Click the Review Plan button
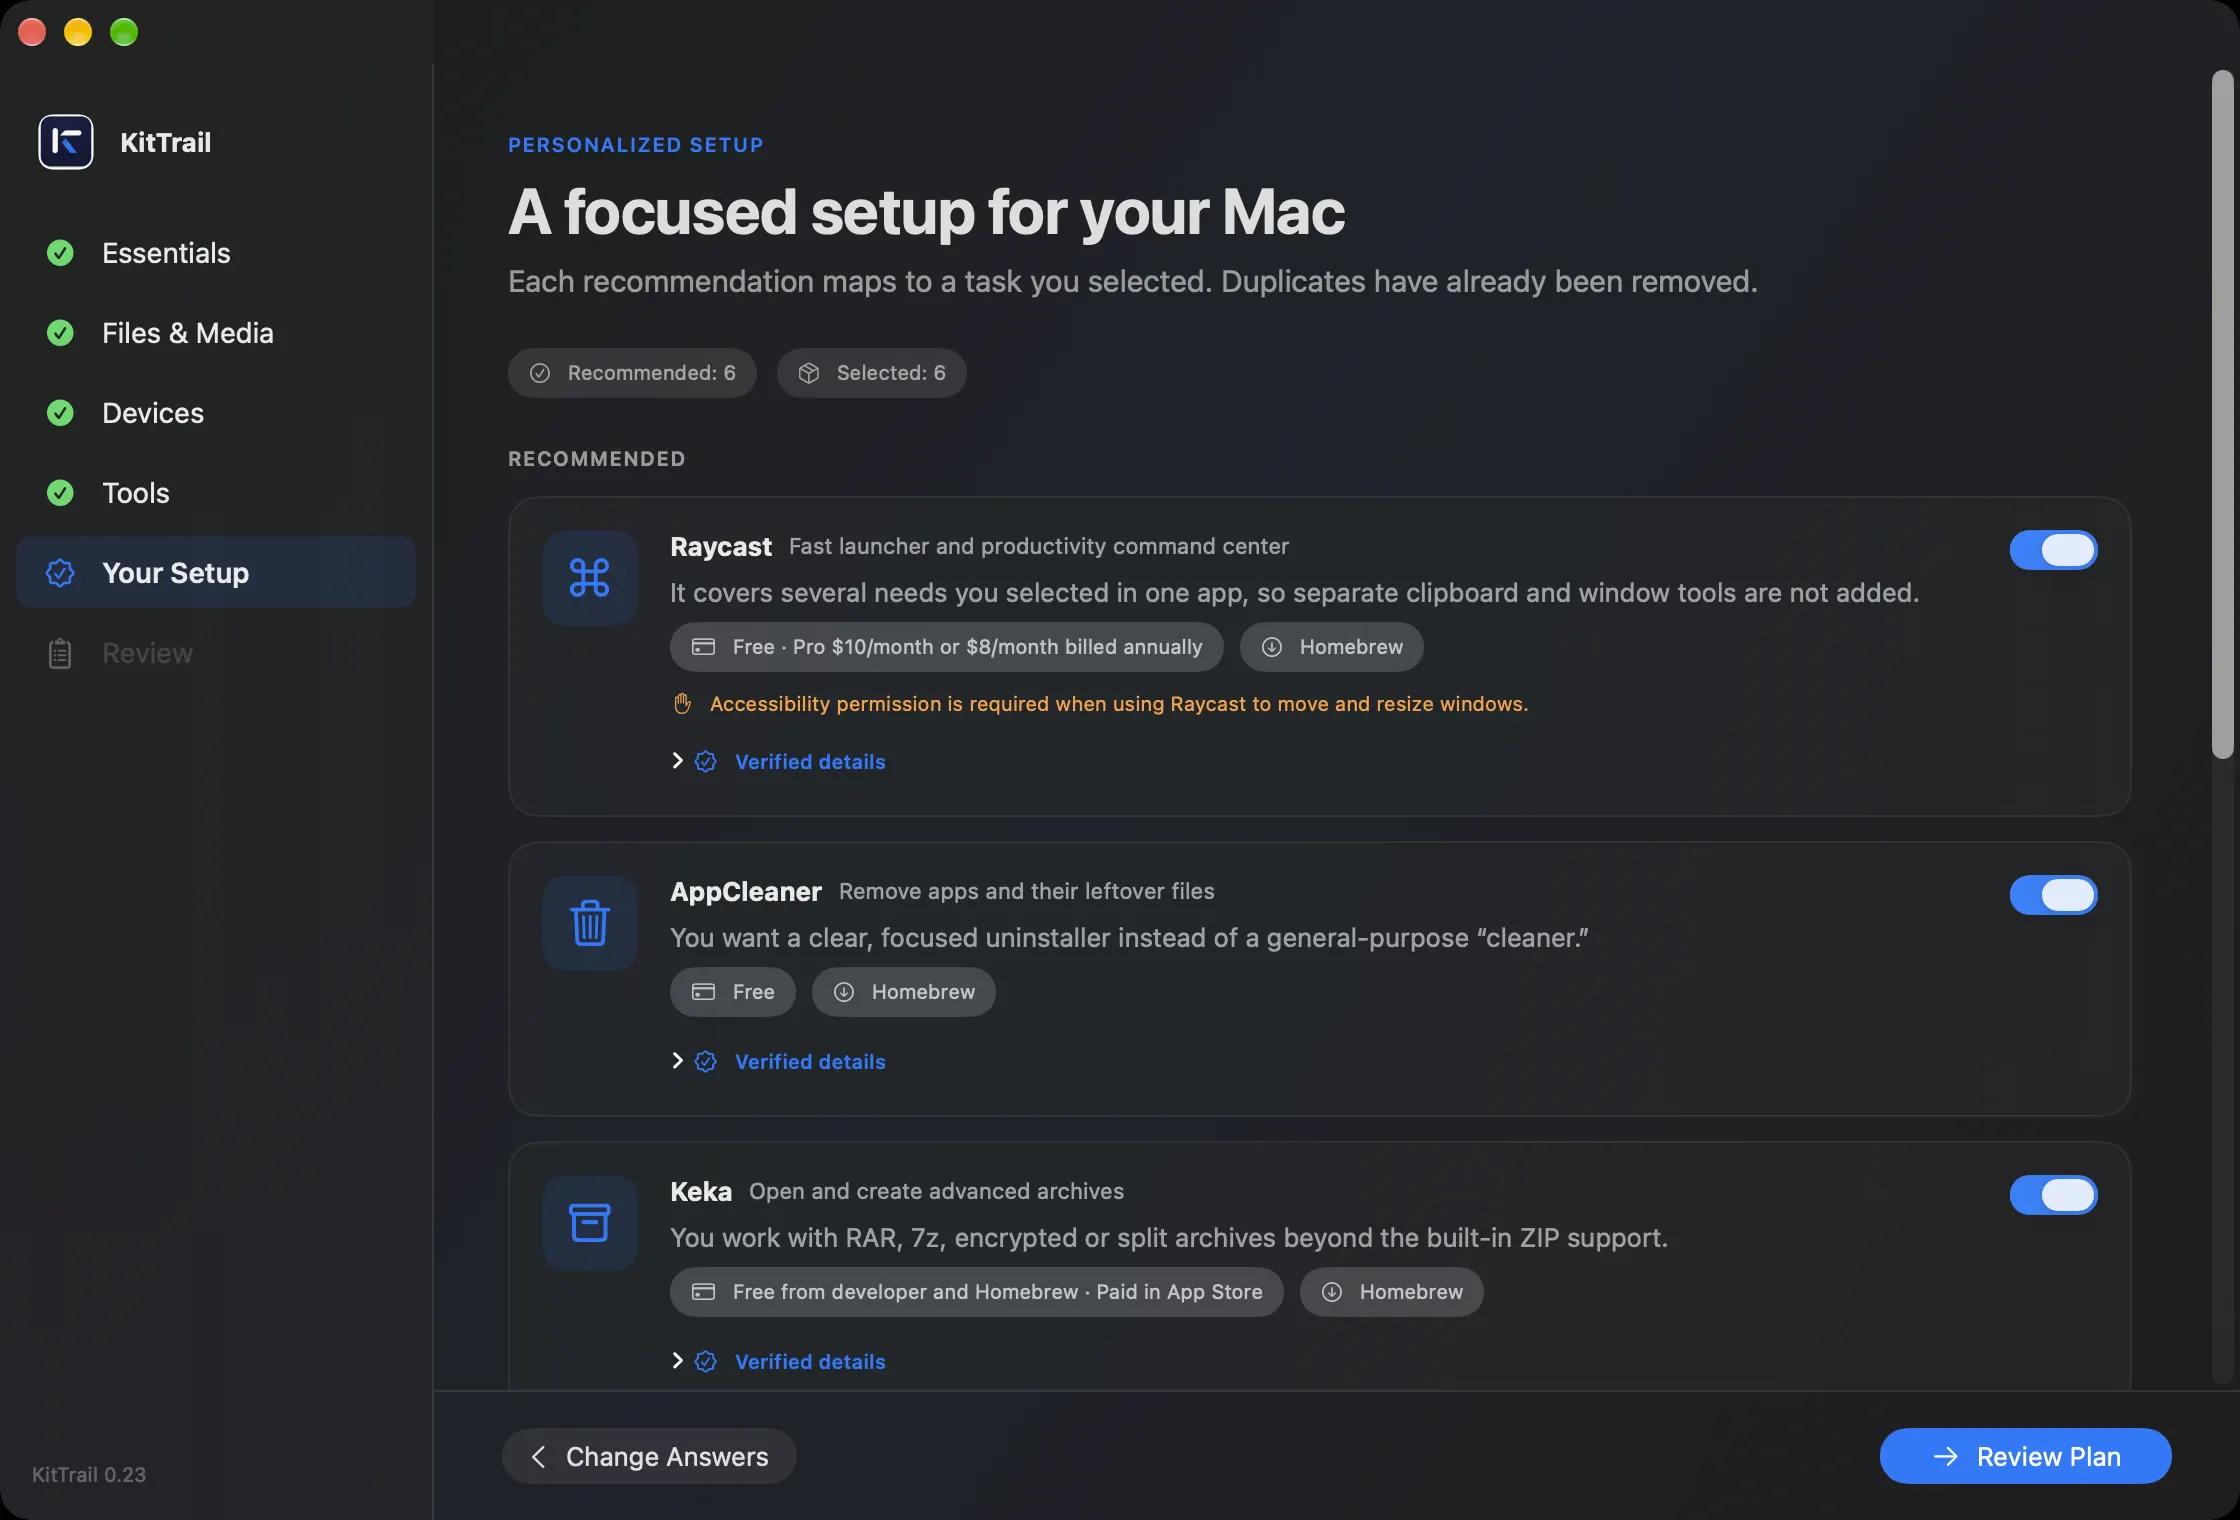The image size is (2240, 1520). pos(2025,1456)
